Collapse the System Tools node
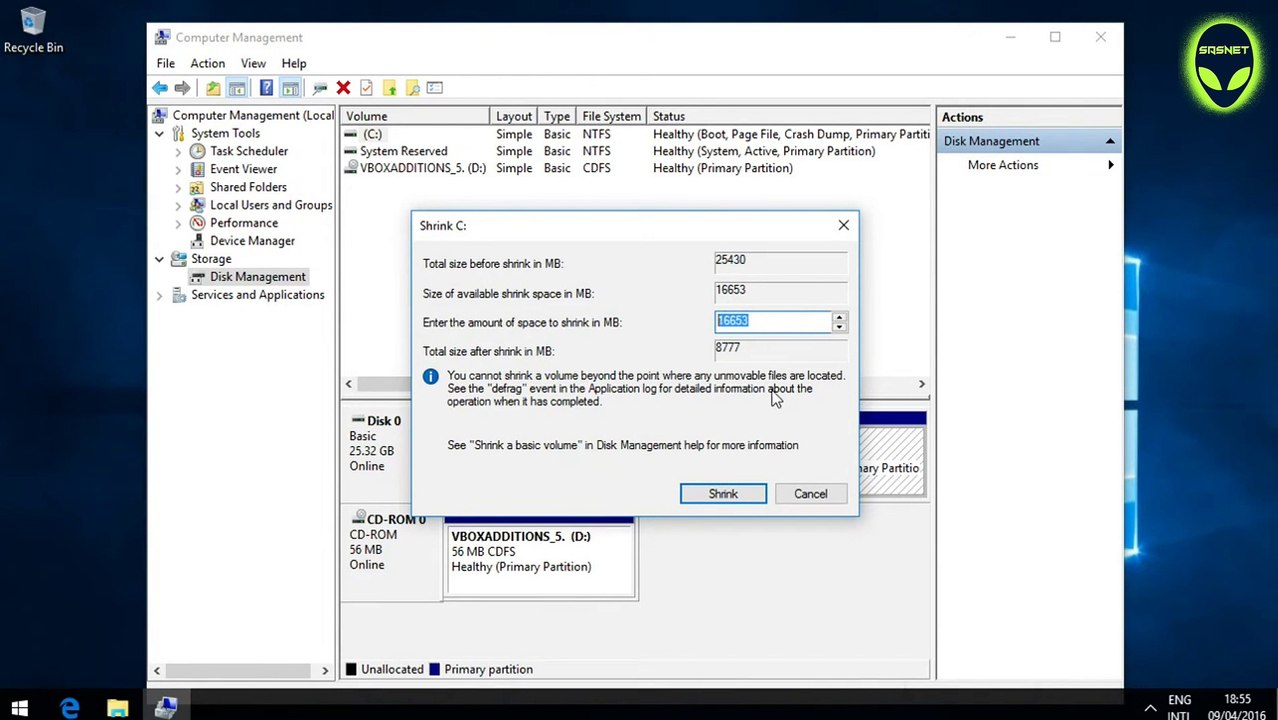The height and width of the screenshot is (720, 1278). (159, 133)
